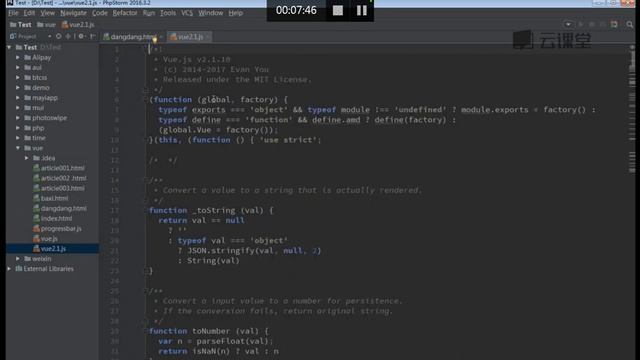Open the Help menu
The width and height of the screenshot is (640, 360).
[236, 13]
